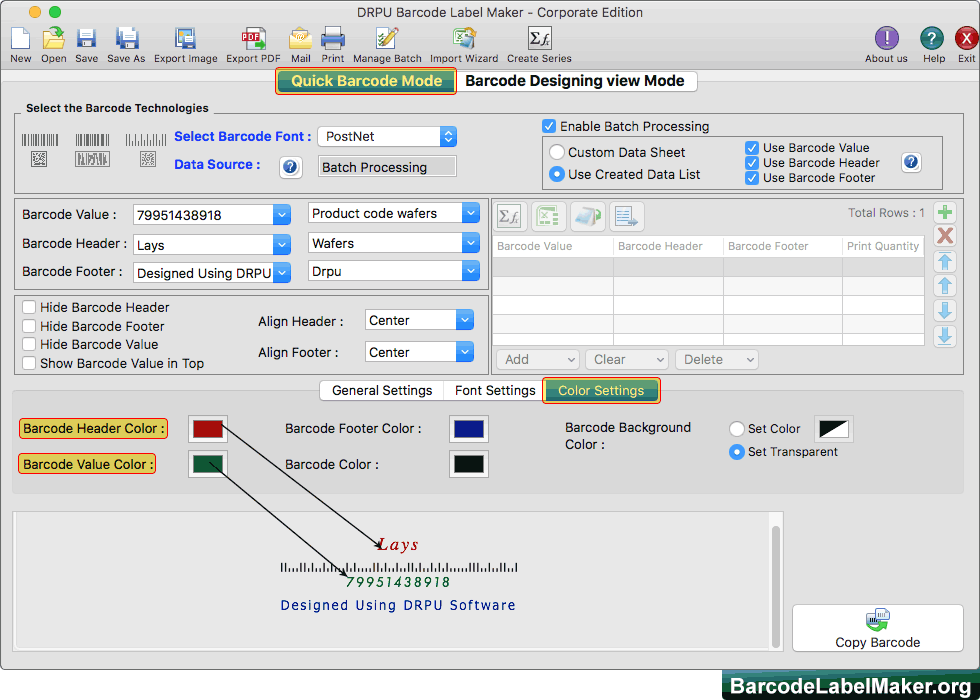980x700 pixels.
Task: Select Set Color background radio button
Action: click(x=737, y=429)
